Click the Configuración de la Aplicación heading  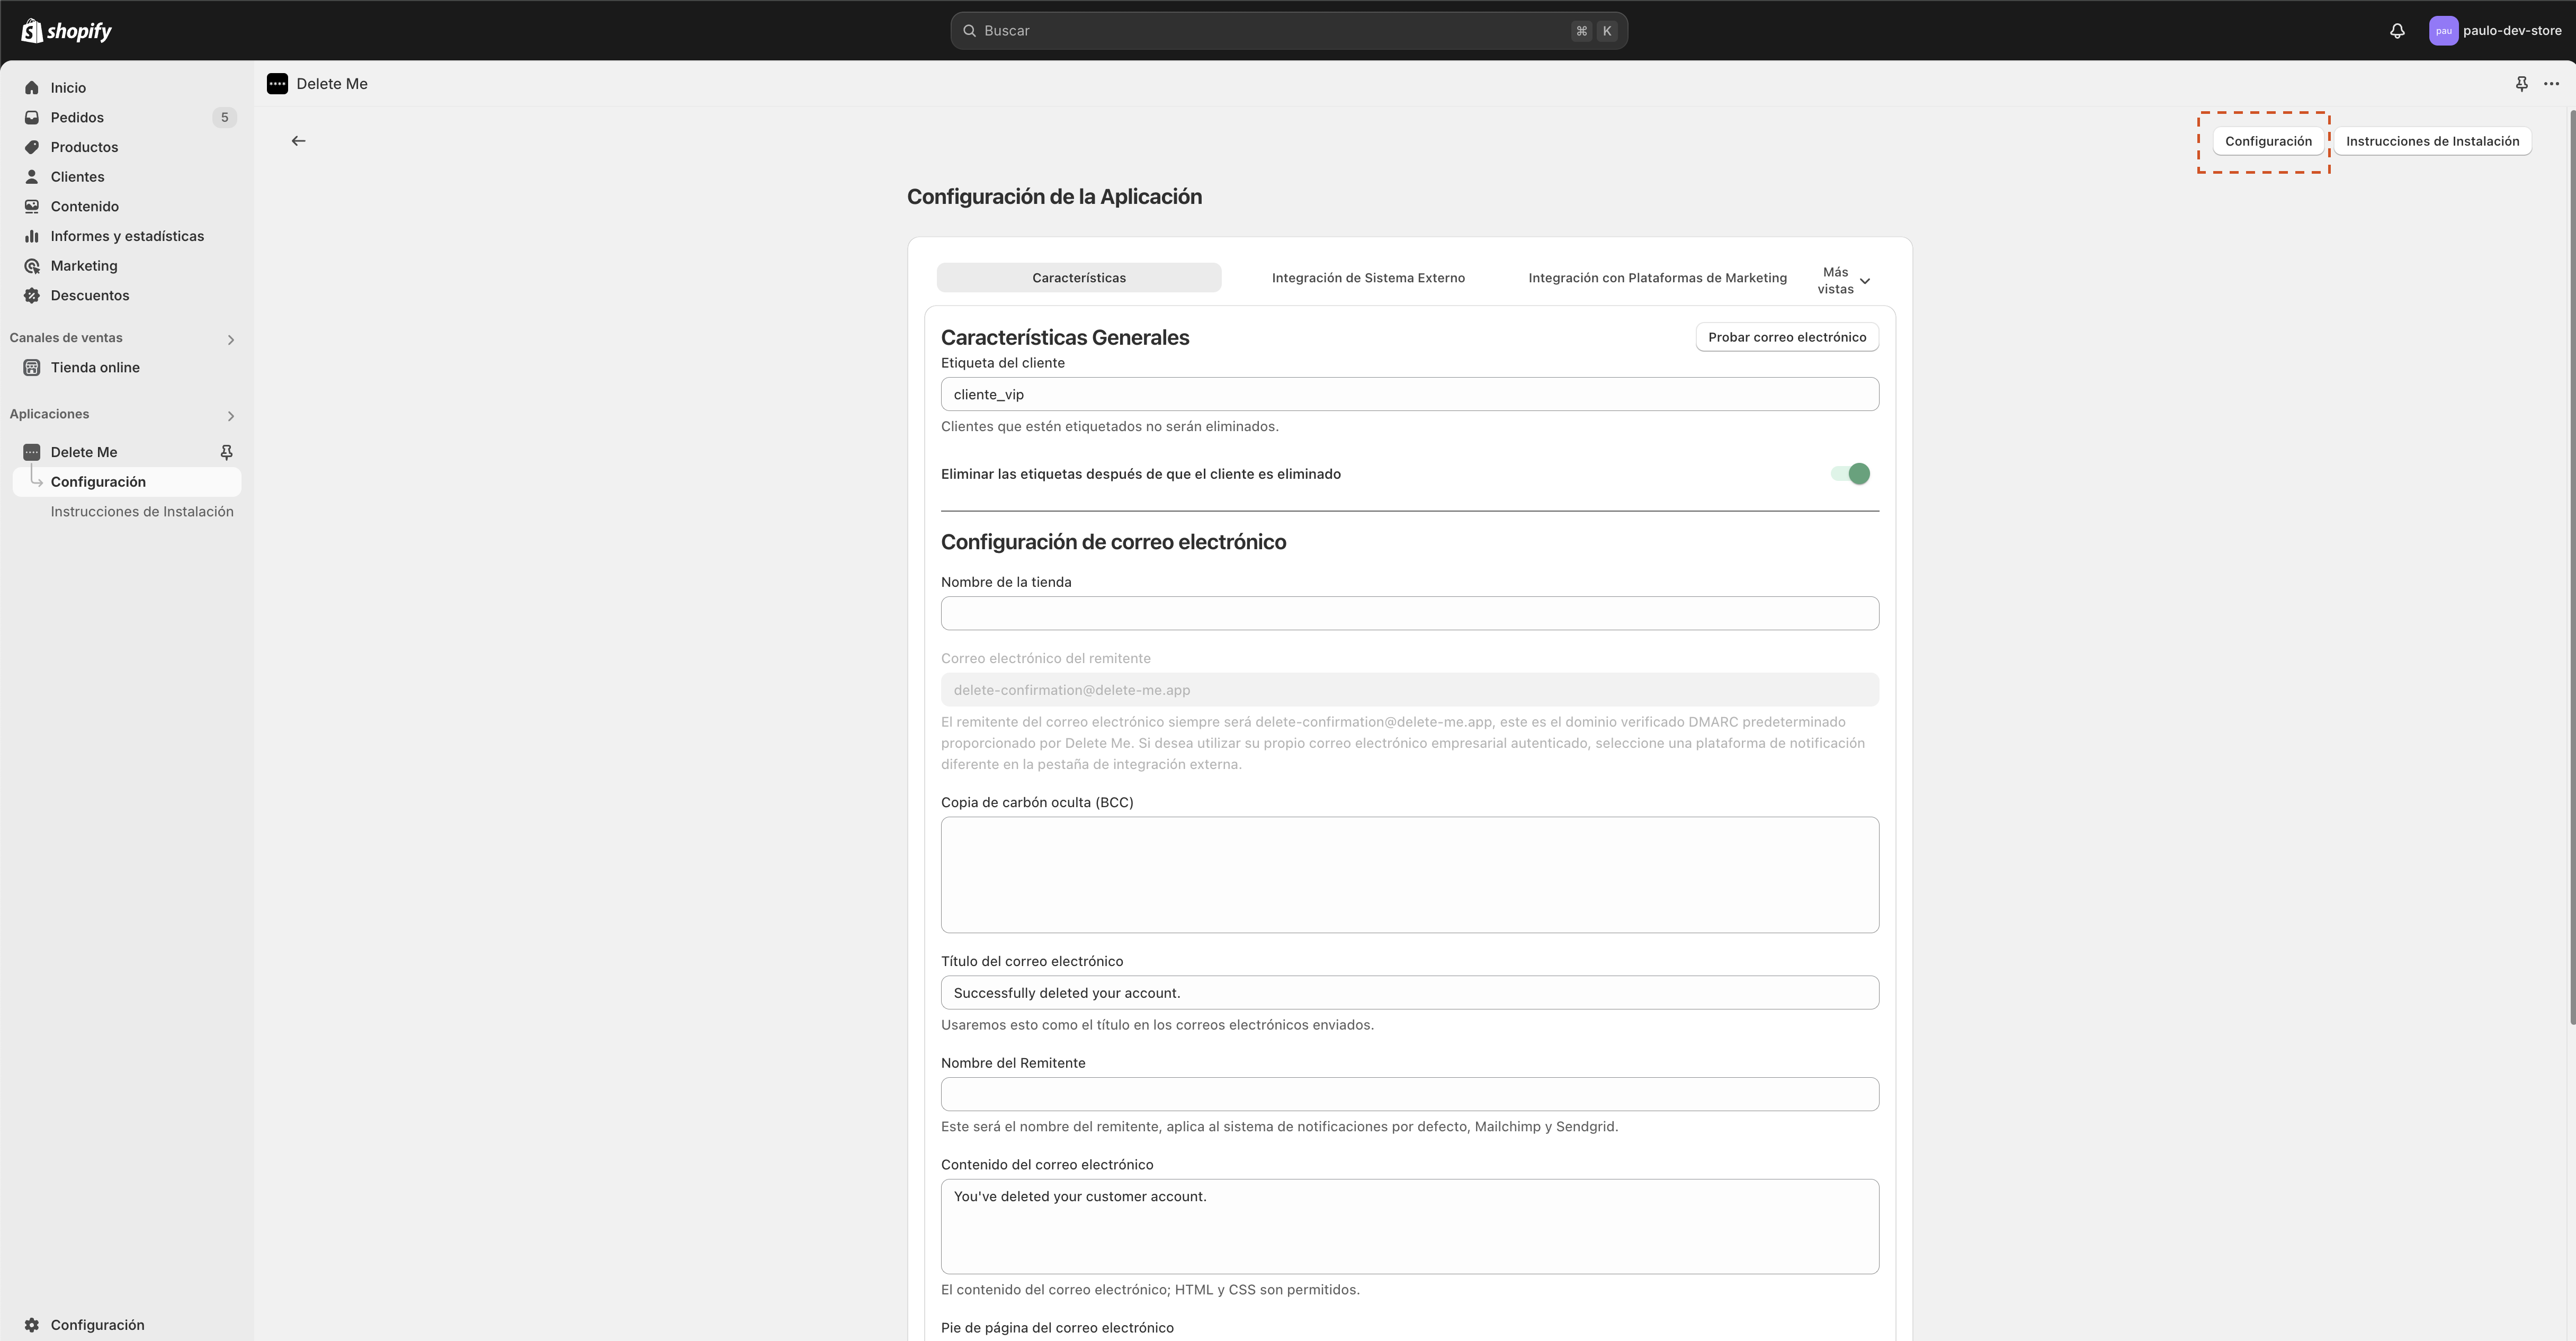click(x=1054, y=197)
